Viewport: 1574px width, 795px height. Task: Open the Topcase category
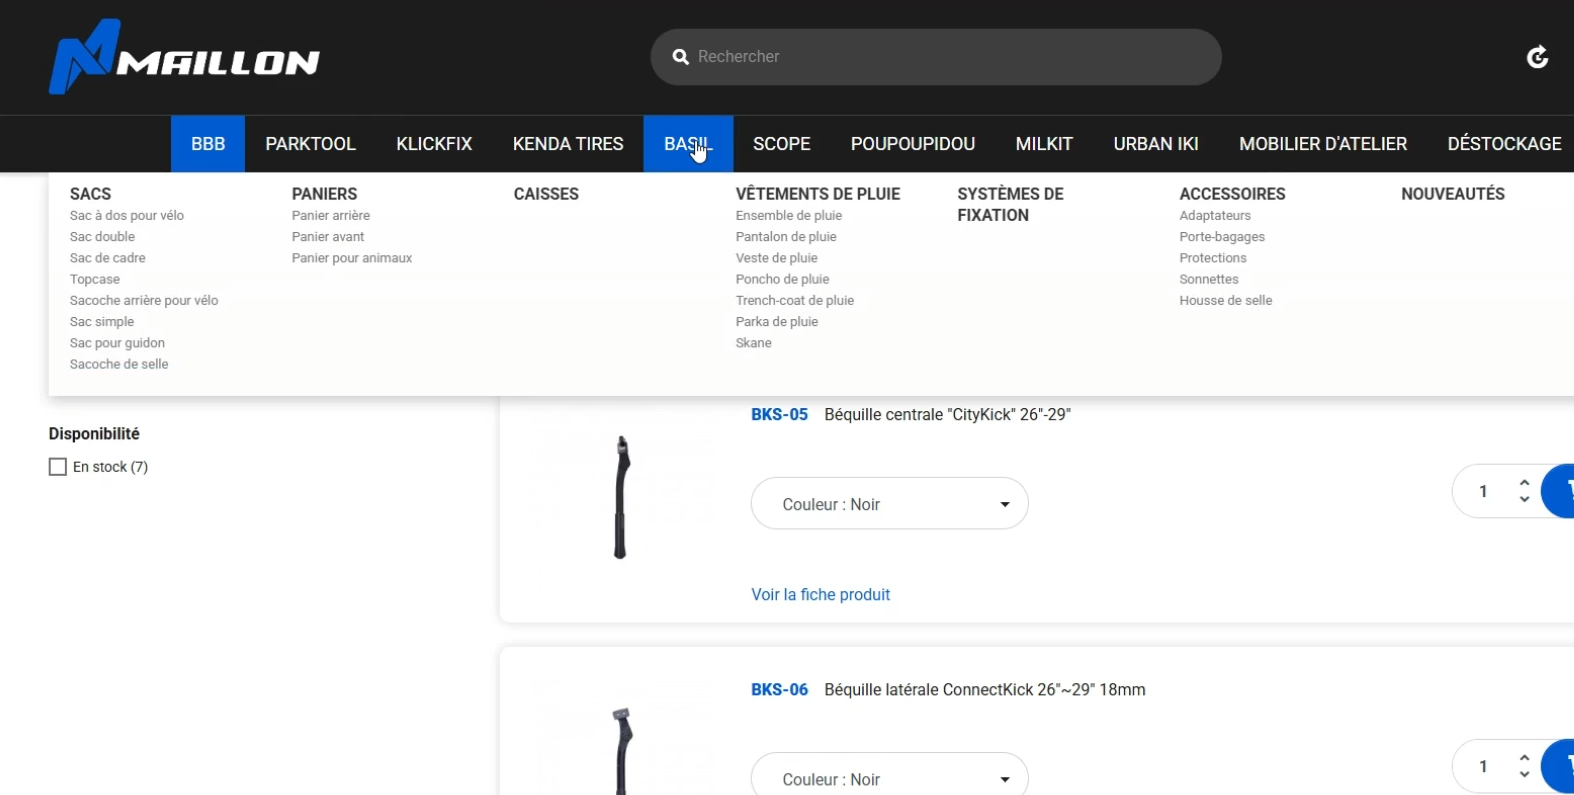pyautogui.click(x=95, y=279)
